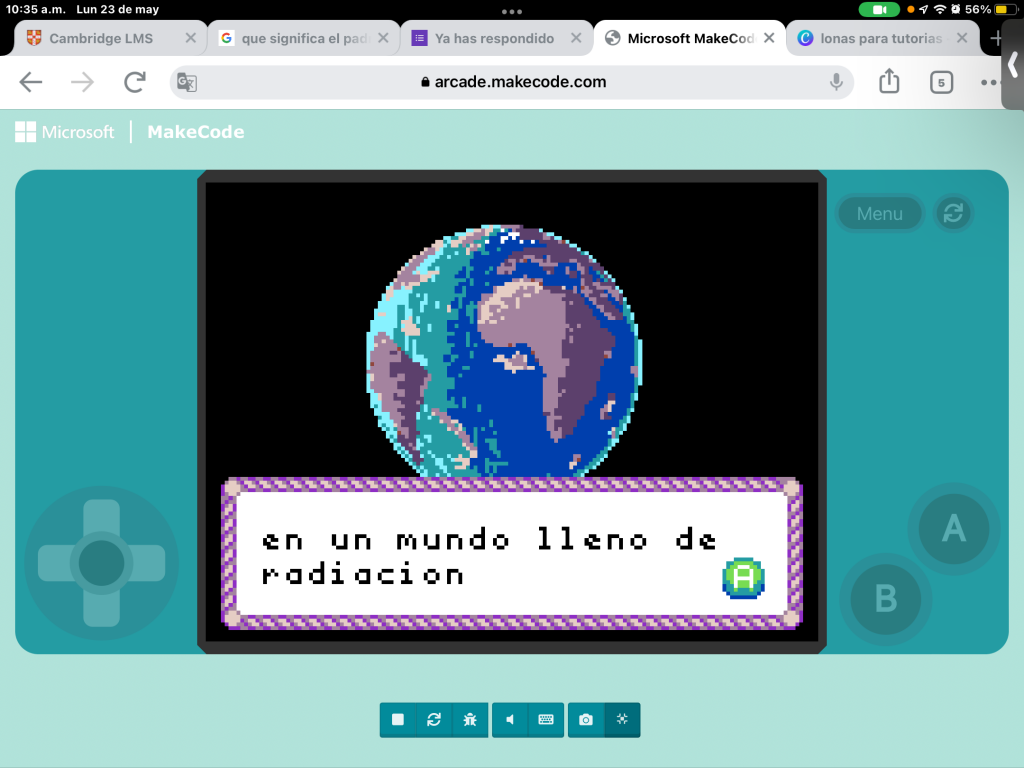The width and height of the screenshot is (1024, 768).
Task: Switch to the Ya has respondido tab
Action: (494, 38)
